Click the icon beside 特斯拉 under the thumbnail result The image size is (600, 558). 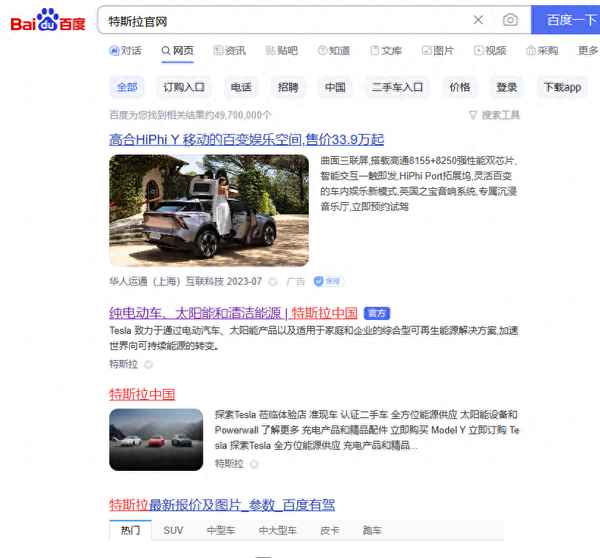pos(254,464)
